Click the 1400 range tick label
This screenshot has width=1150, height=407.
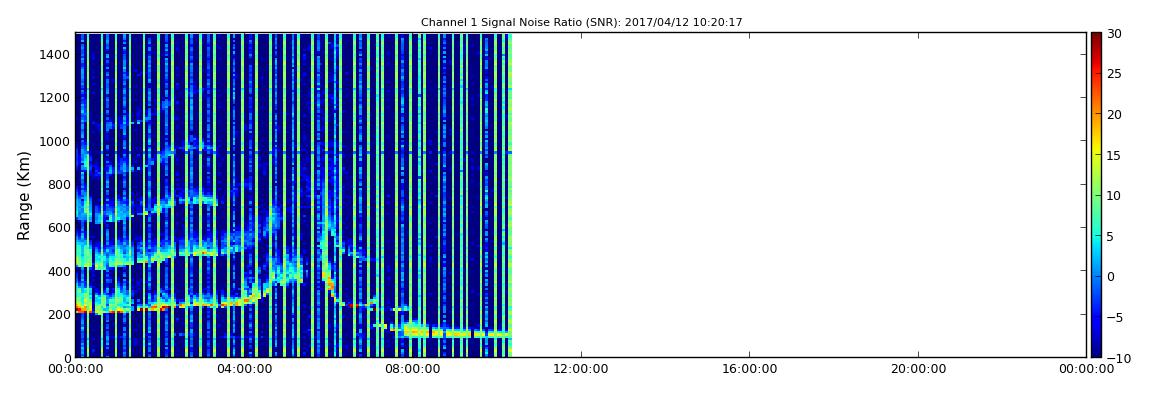coord(55,54)
